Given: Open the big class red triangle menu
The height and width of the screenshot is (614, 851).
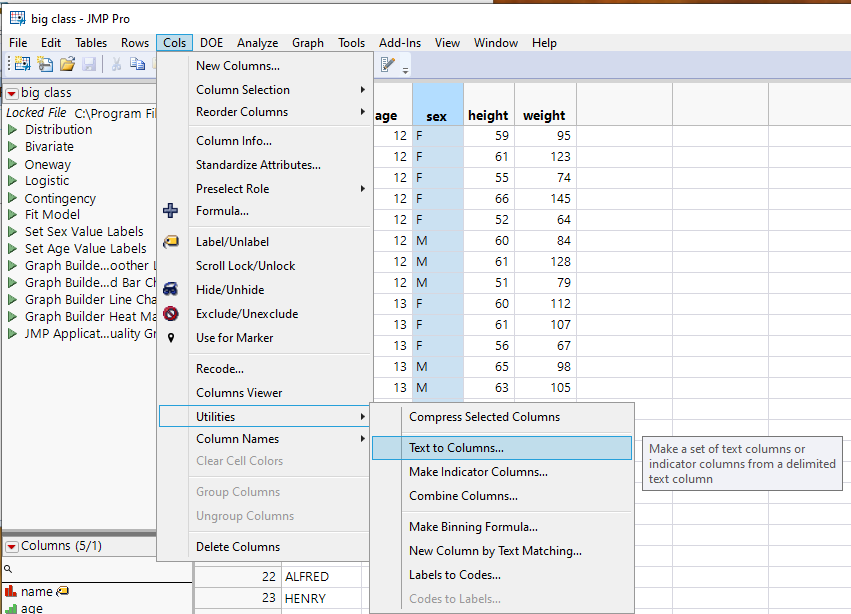Looking at the screenshot, I should (12, 93).
